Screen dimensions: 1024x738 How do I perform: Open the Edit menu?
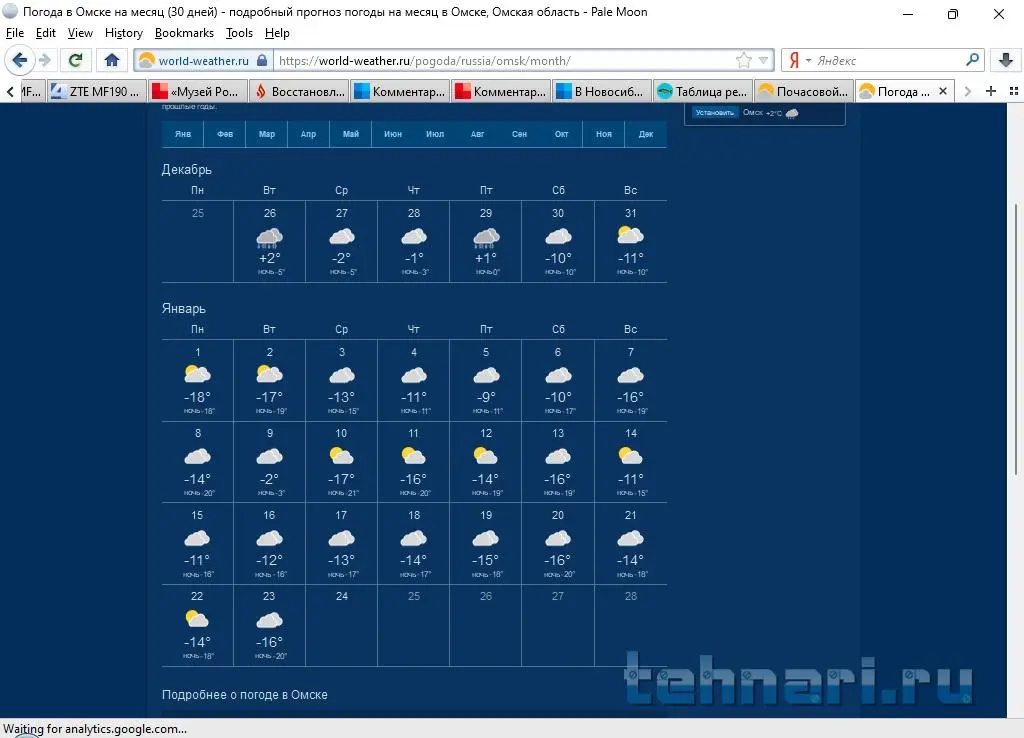click(x=45, y=33)
